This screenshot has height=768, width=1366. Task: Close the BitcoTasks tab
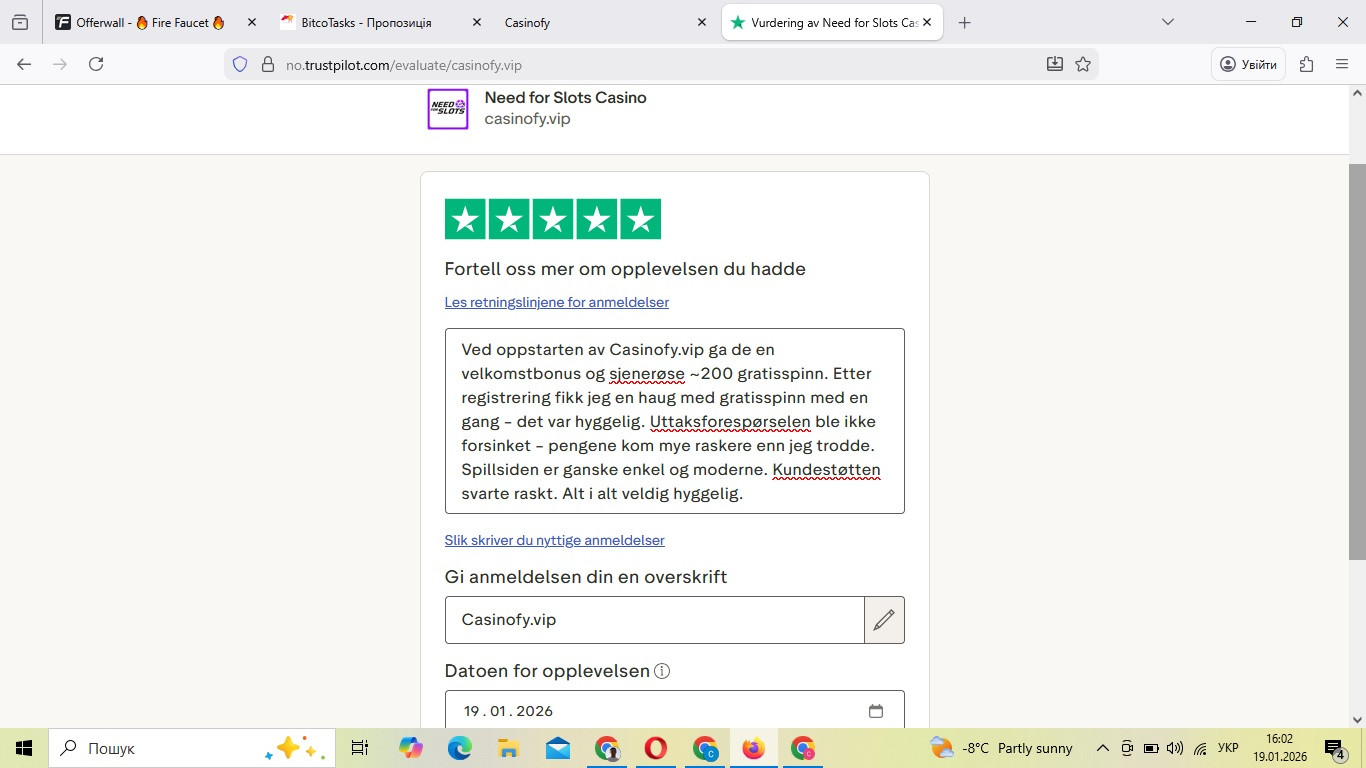coord(476,22)
